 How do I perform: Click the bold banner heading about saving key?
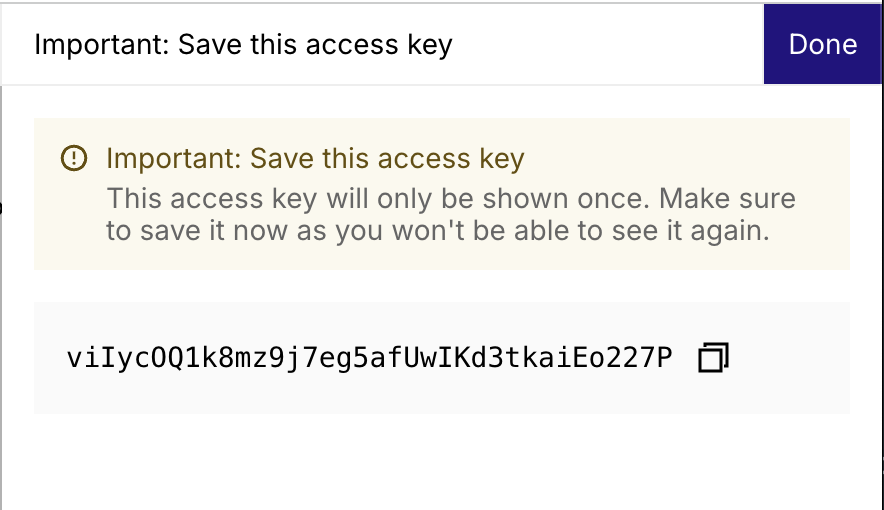click(315, 159)
